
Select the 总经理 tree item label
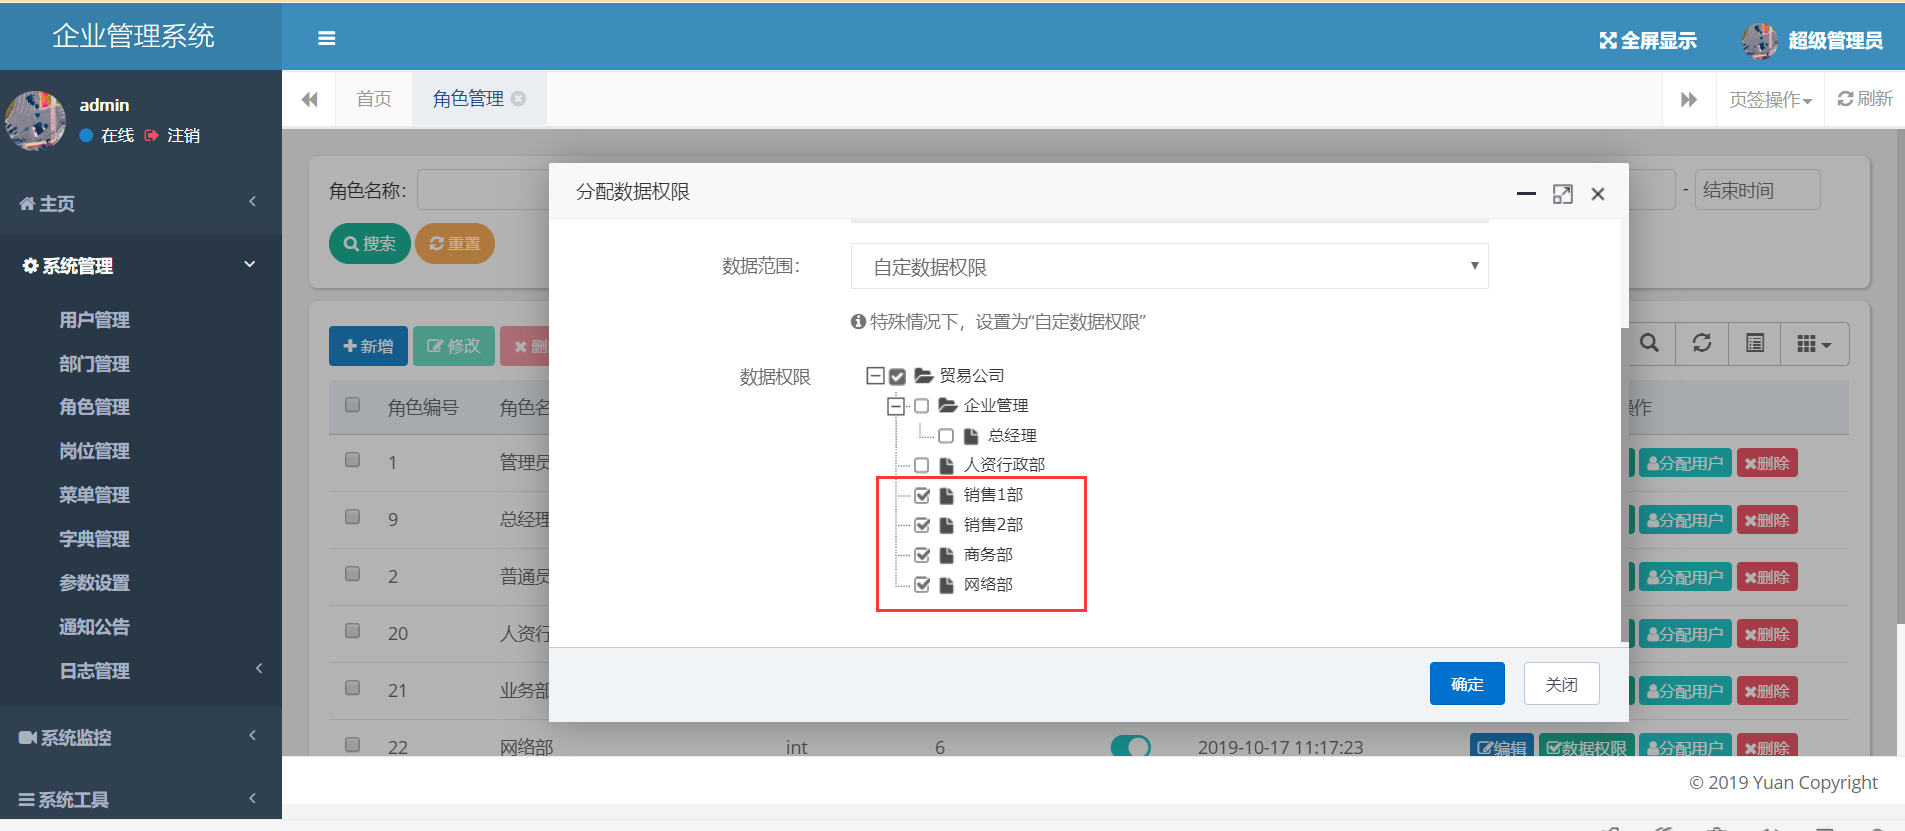pos(1012,436)
